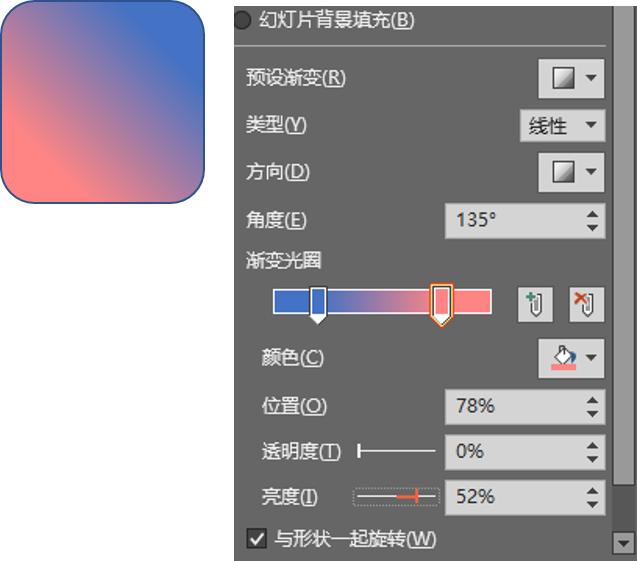This screenshot has height=561, width=637.
Task: Click the transparency slider track
Action: [397, 451]
